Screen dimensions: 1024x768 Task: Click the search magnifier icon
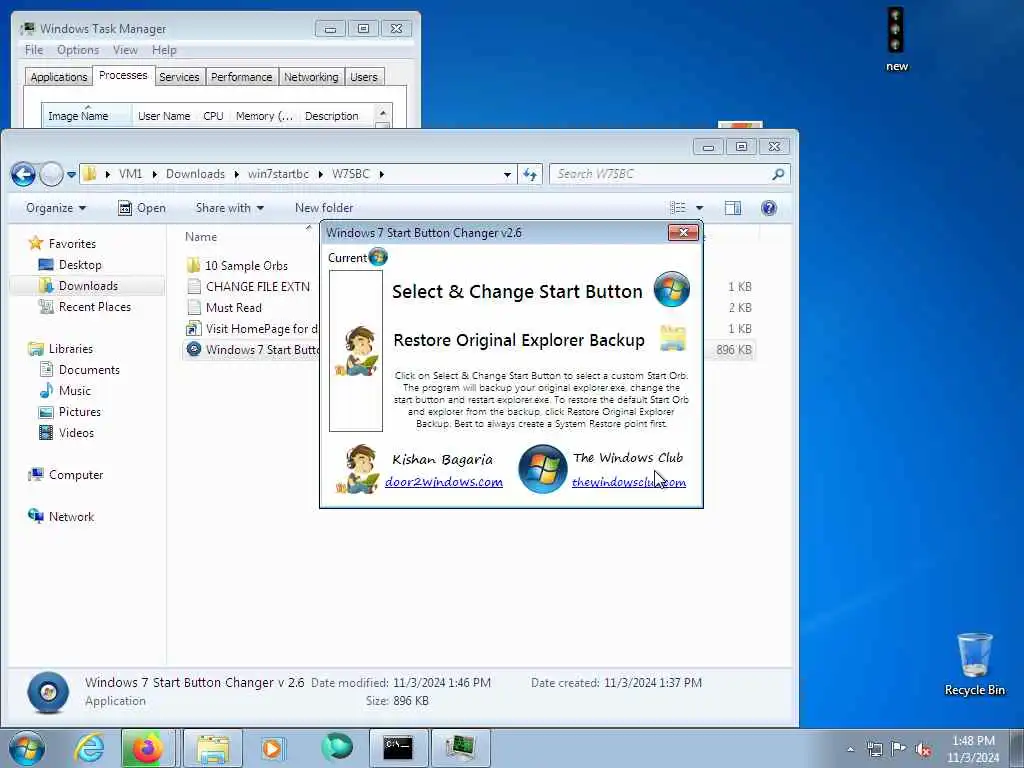[778, 174]
